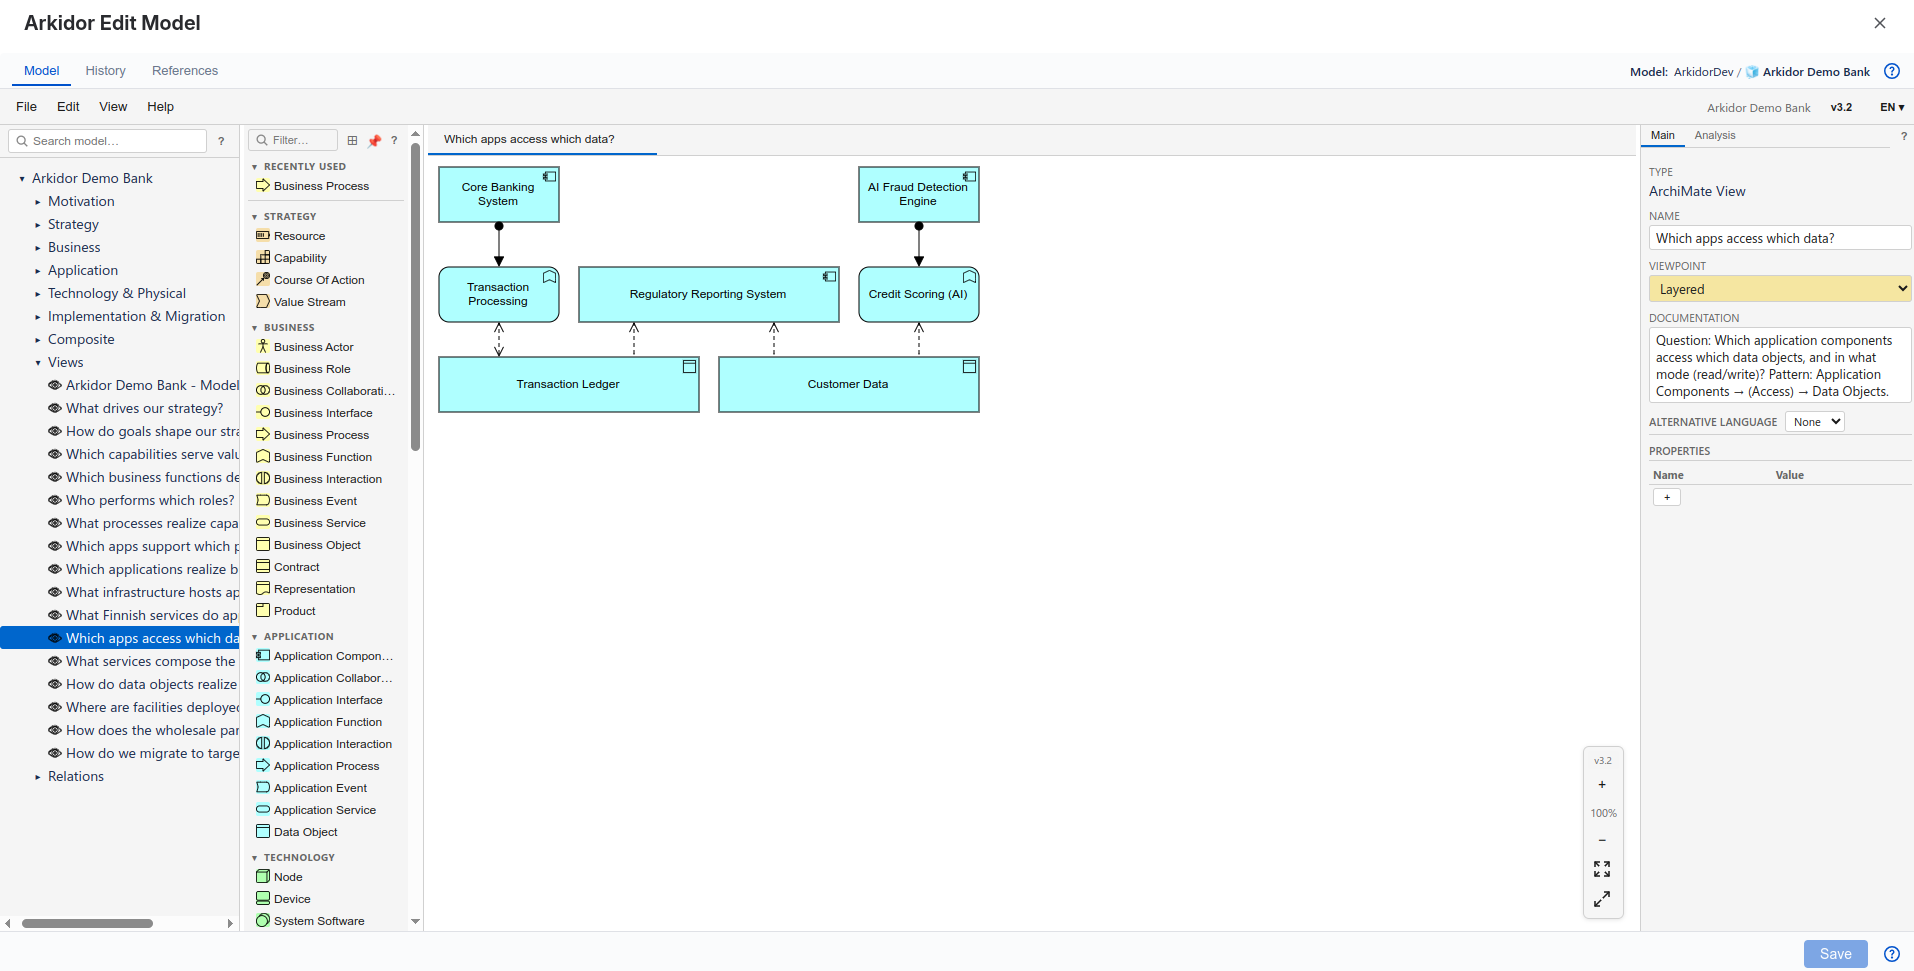Viewport: 1914px width, 971px height.
Task: Open the References tab
Action: point(185,71)
